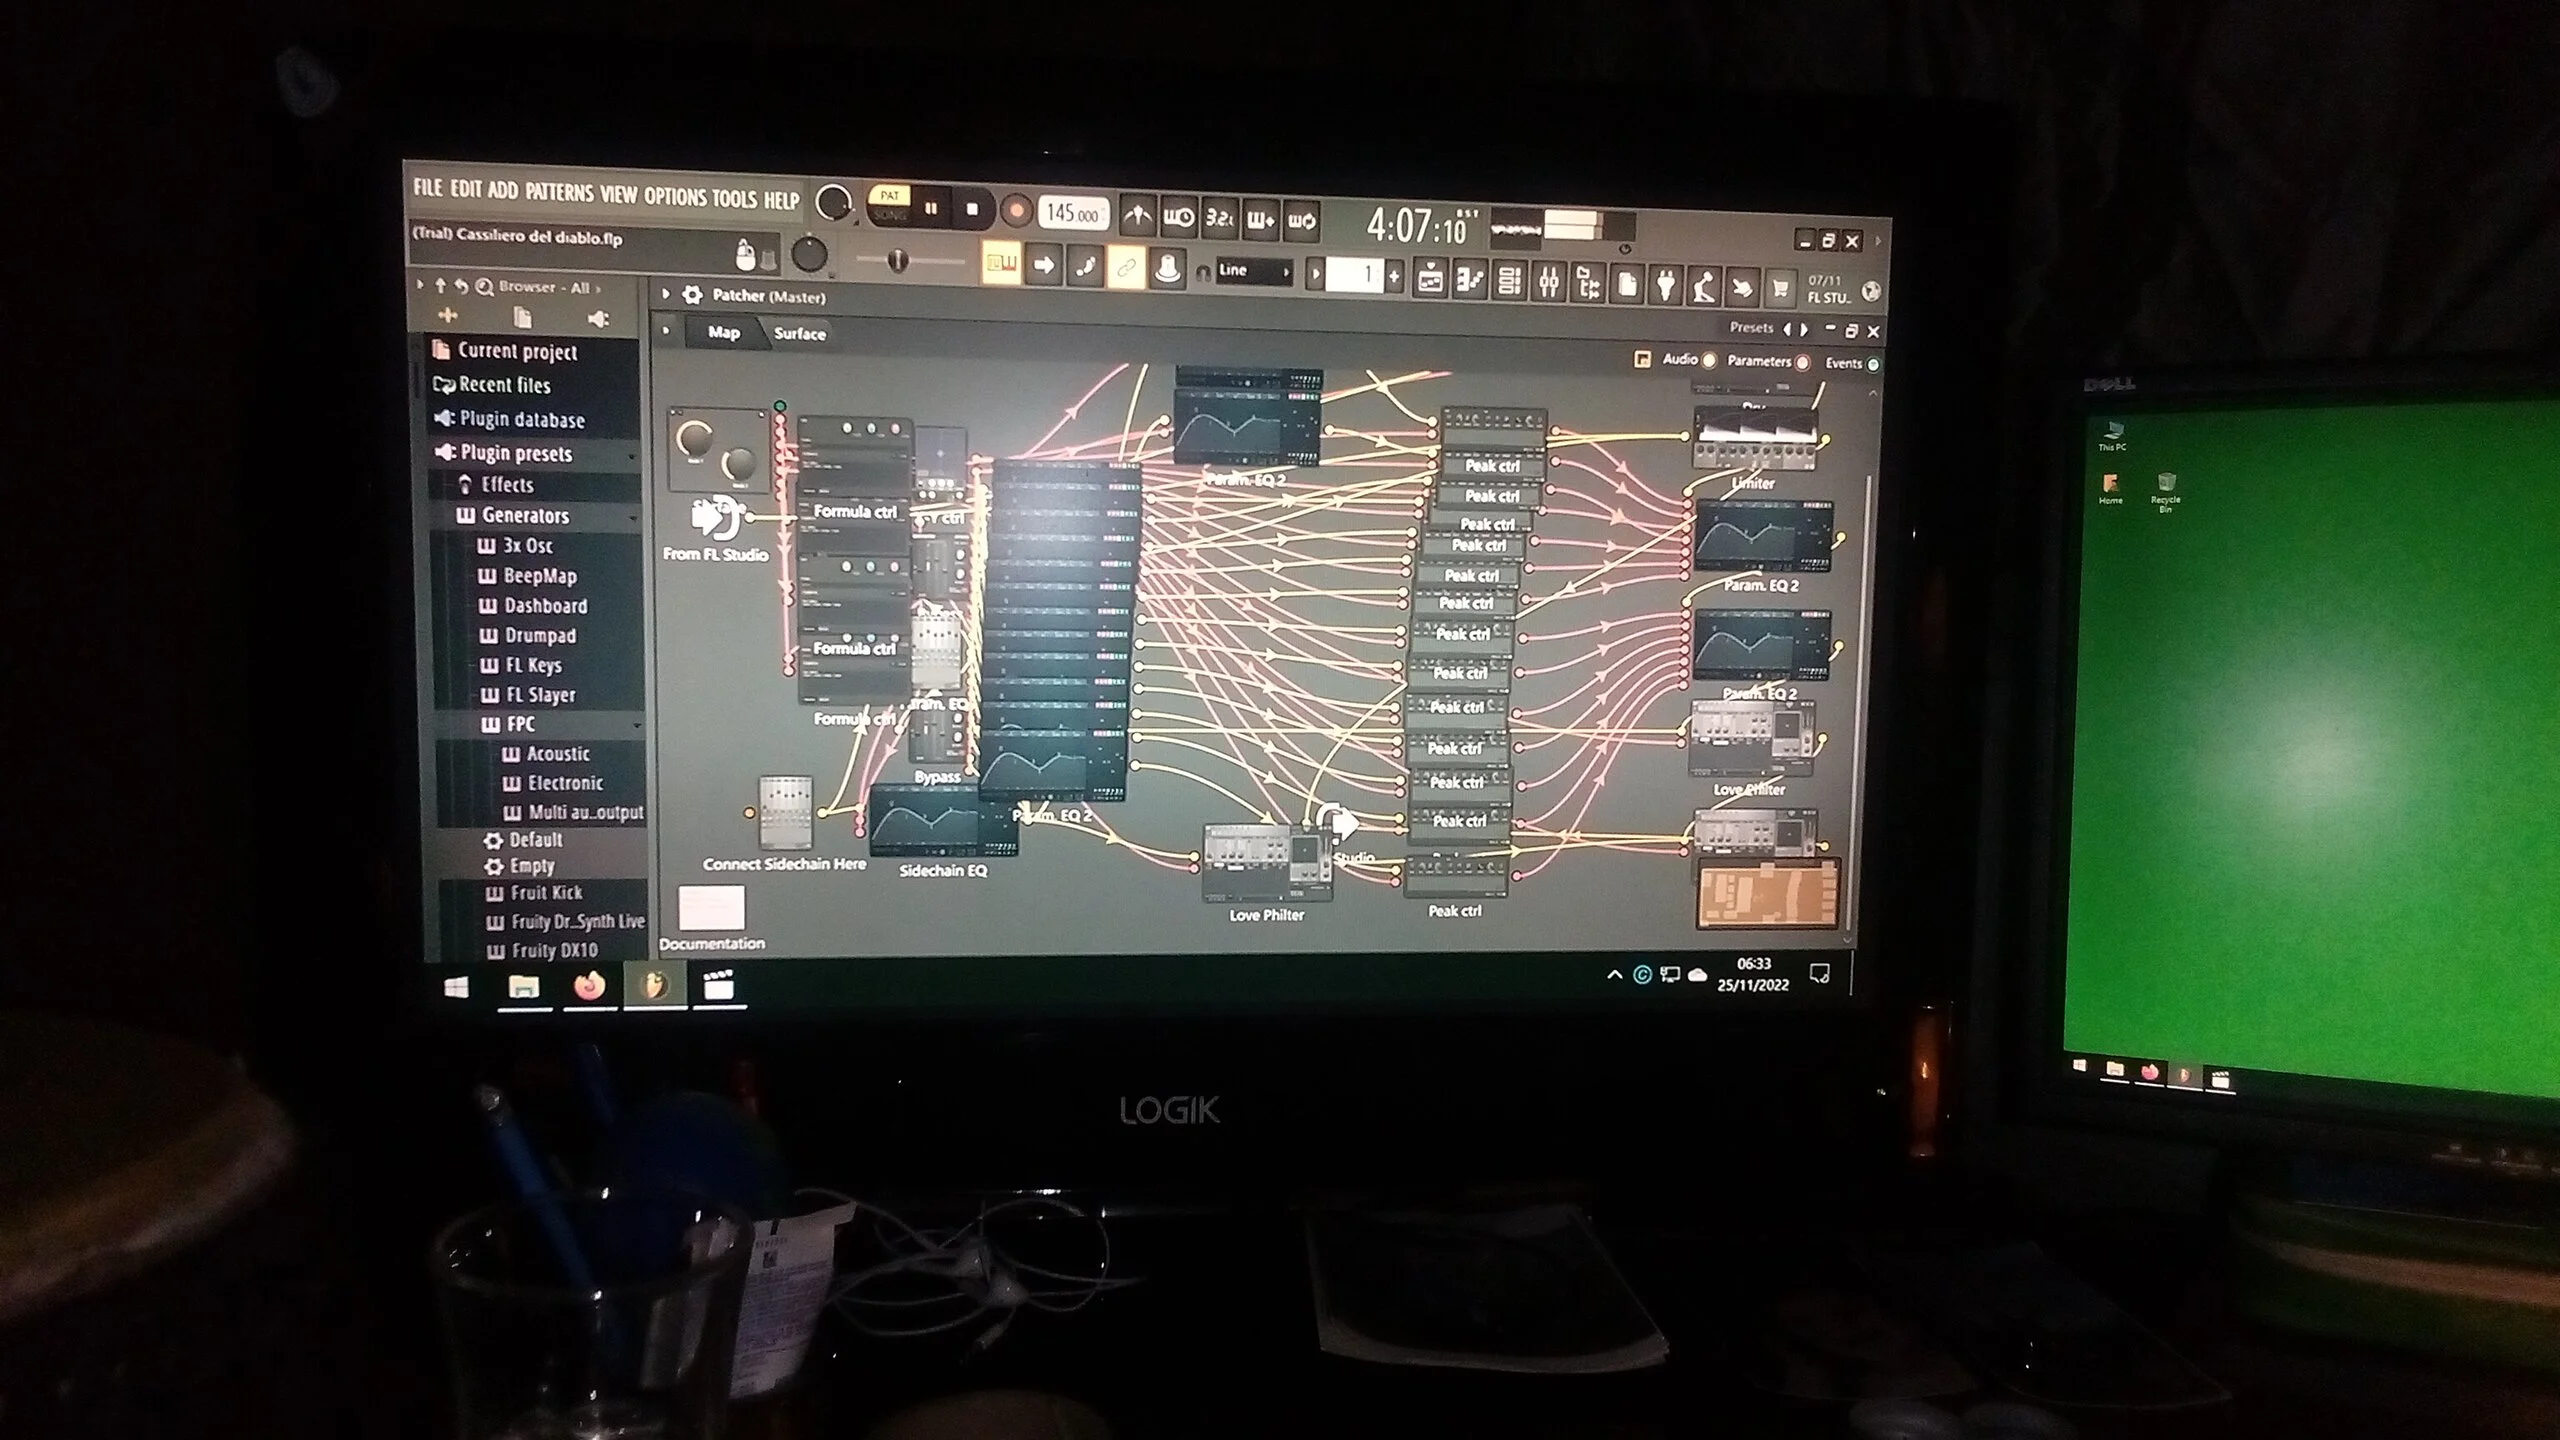Click the metronome icon
Image resolution: width=2560 pixels, height=1440 pixels.
(x=1138, y=217)
